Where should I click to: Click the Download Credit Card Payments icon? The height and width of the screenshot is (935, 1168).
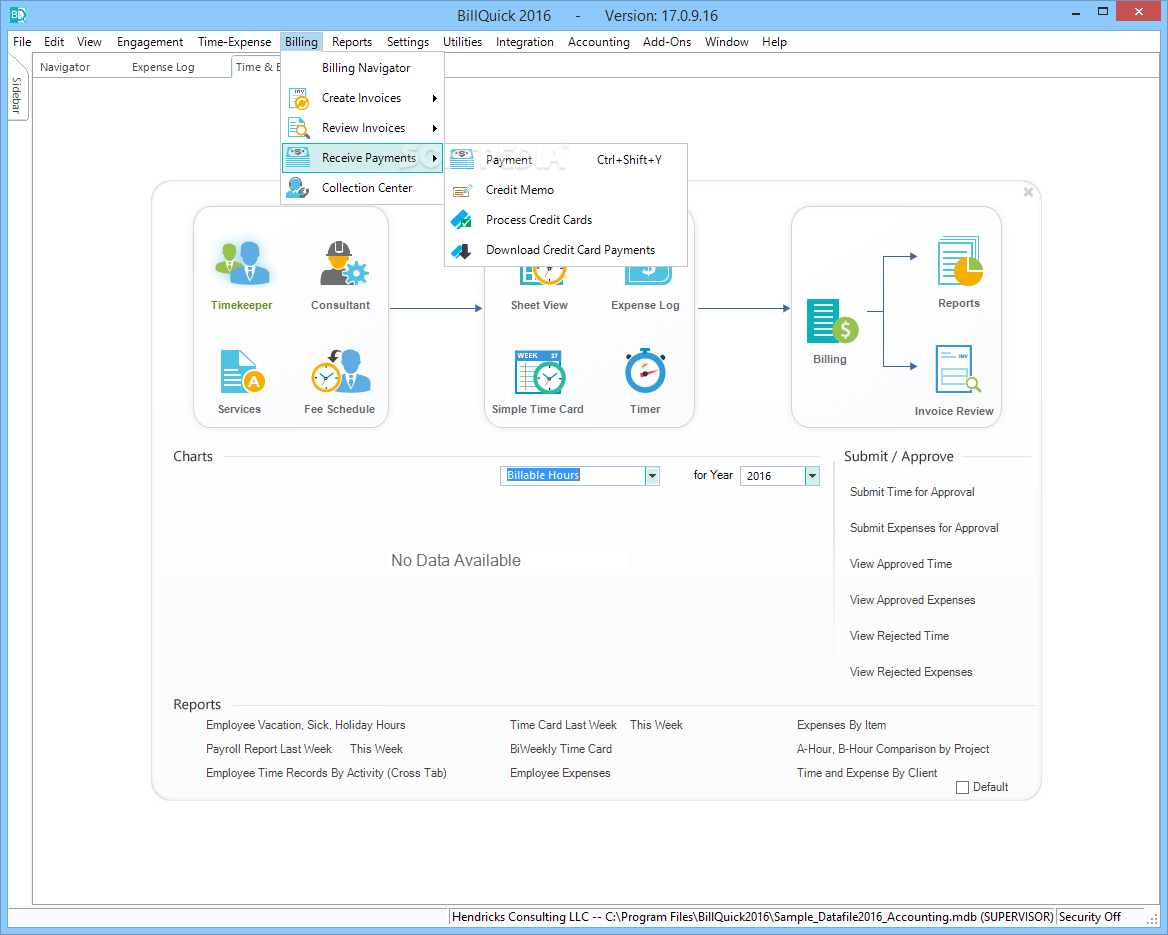click(x=462, y=250)
